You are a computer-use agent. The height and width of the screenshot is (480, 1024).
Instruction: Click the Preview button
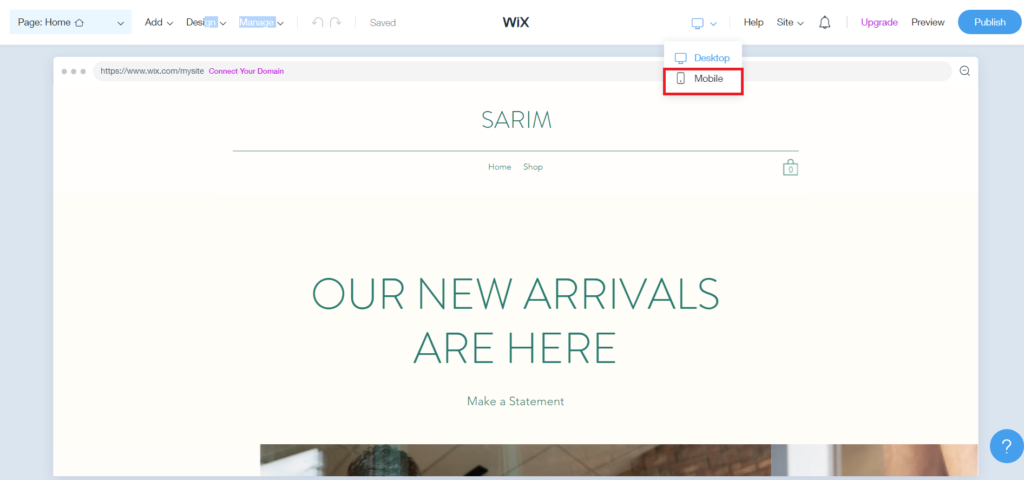tap(927, 22)
